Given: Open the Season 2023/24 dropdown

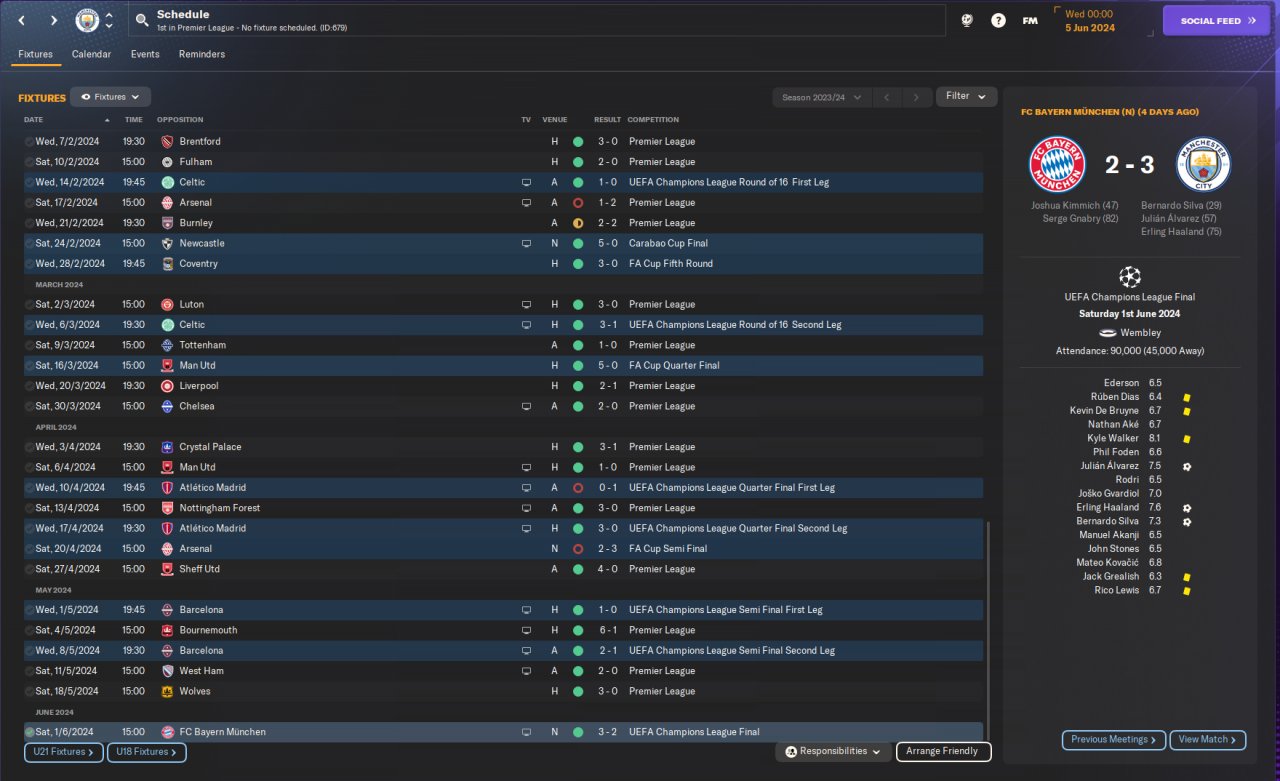Looking at the screenshot, I should pyautogui.click(x=821, y=97).
